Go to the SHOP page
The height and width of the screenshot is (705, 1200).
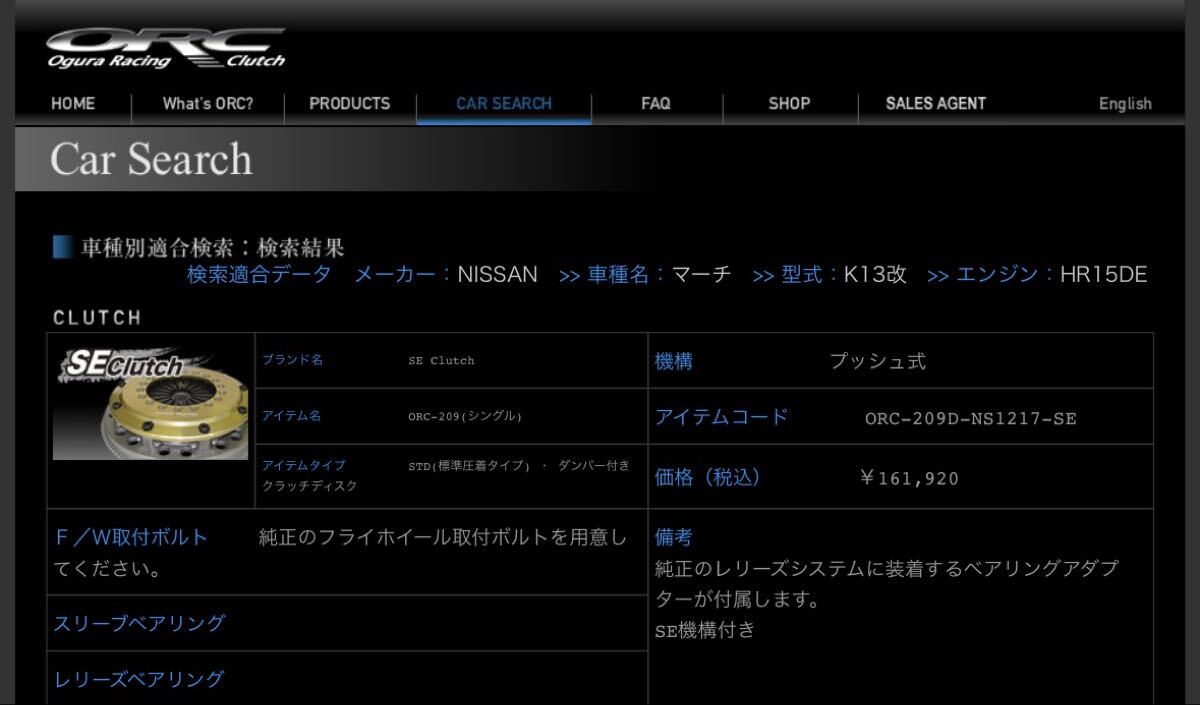click(789, 103)
